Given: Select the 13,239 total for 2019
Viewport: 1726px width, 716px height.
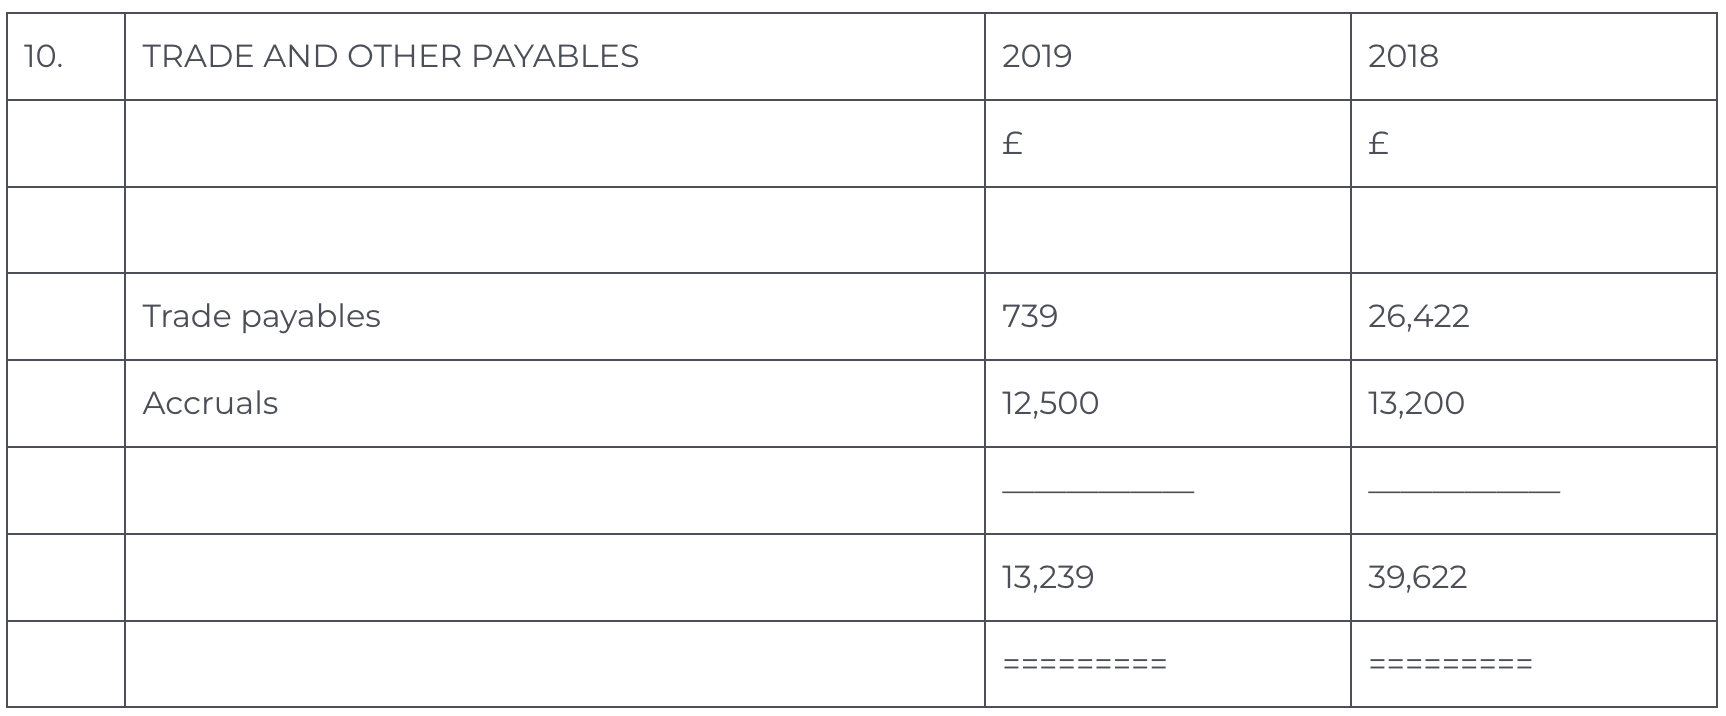Looking at the screenshot, I should coord(1047,578).
